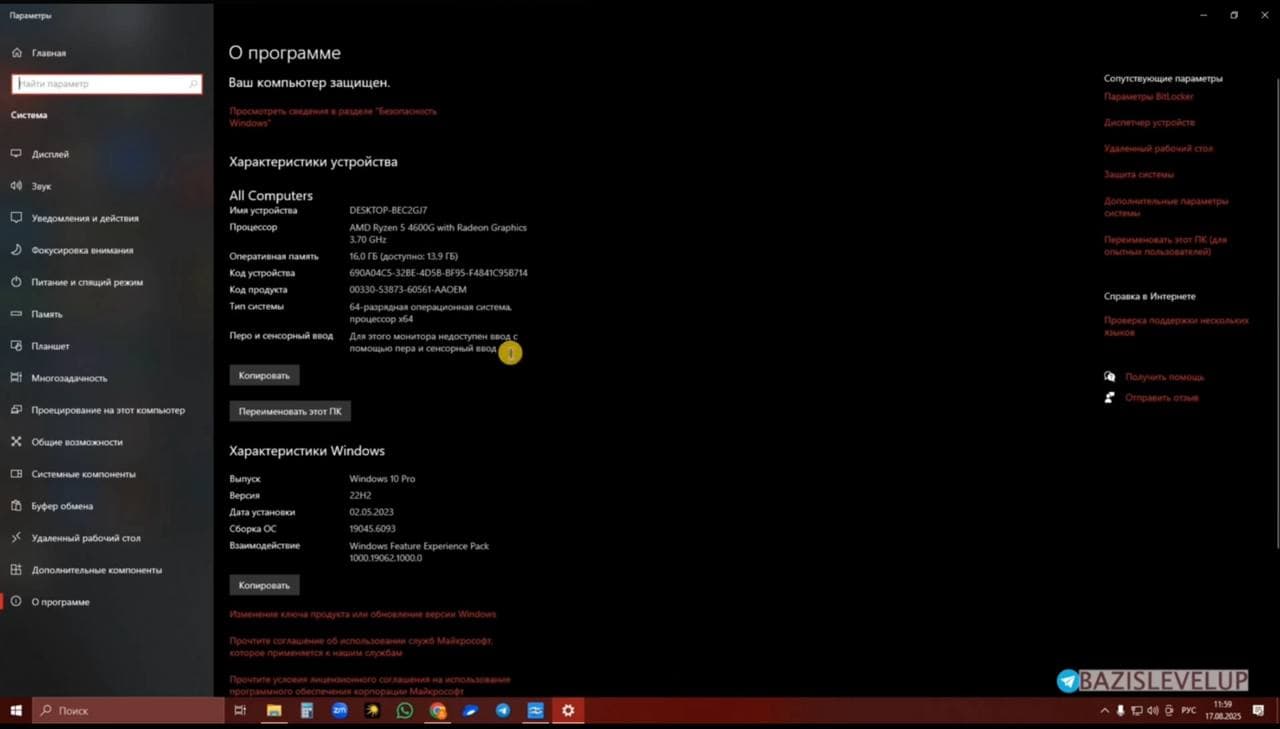
Task: Open Фокусировка внимания settings
Action: coord(72,250)
